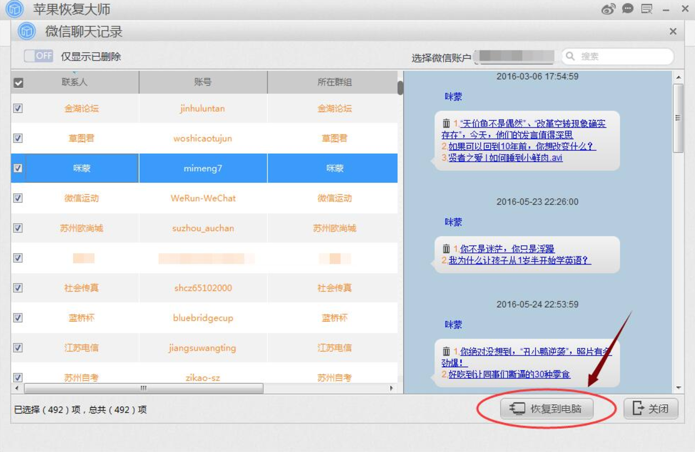
Task: Uncheck the 苏州自考 row checkbox
Action: click(x=18, y=378)
